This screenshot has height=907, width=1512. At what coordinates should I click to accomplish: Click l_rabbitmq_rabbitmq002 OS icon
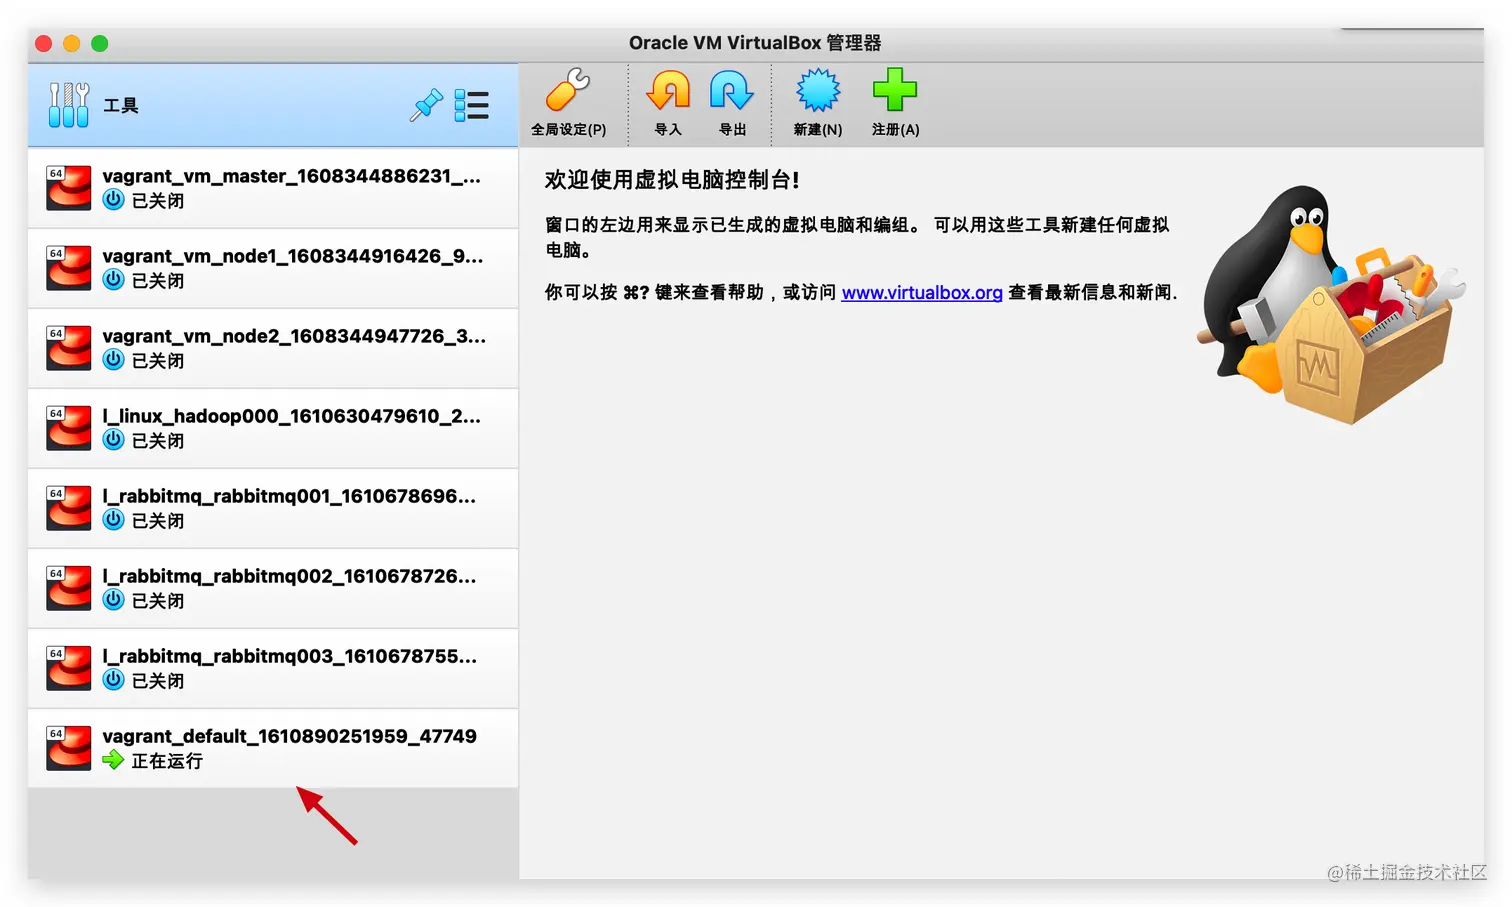click(x=69, y=588)
